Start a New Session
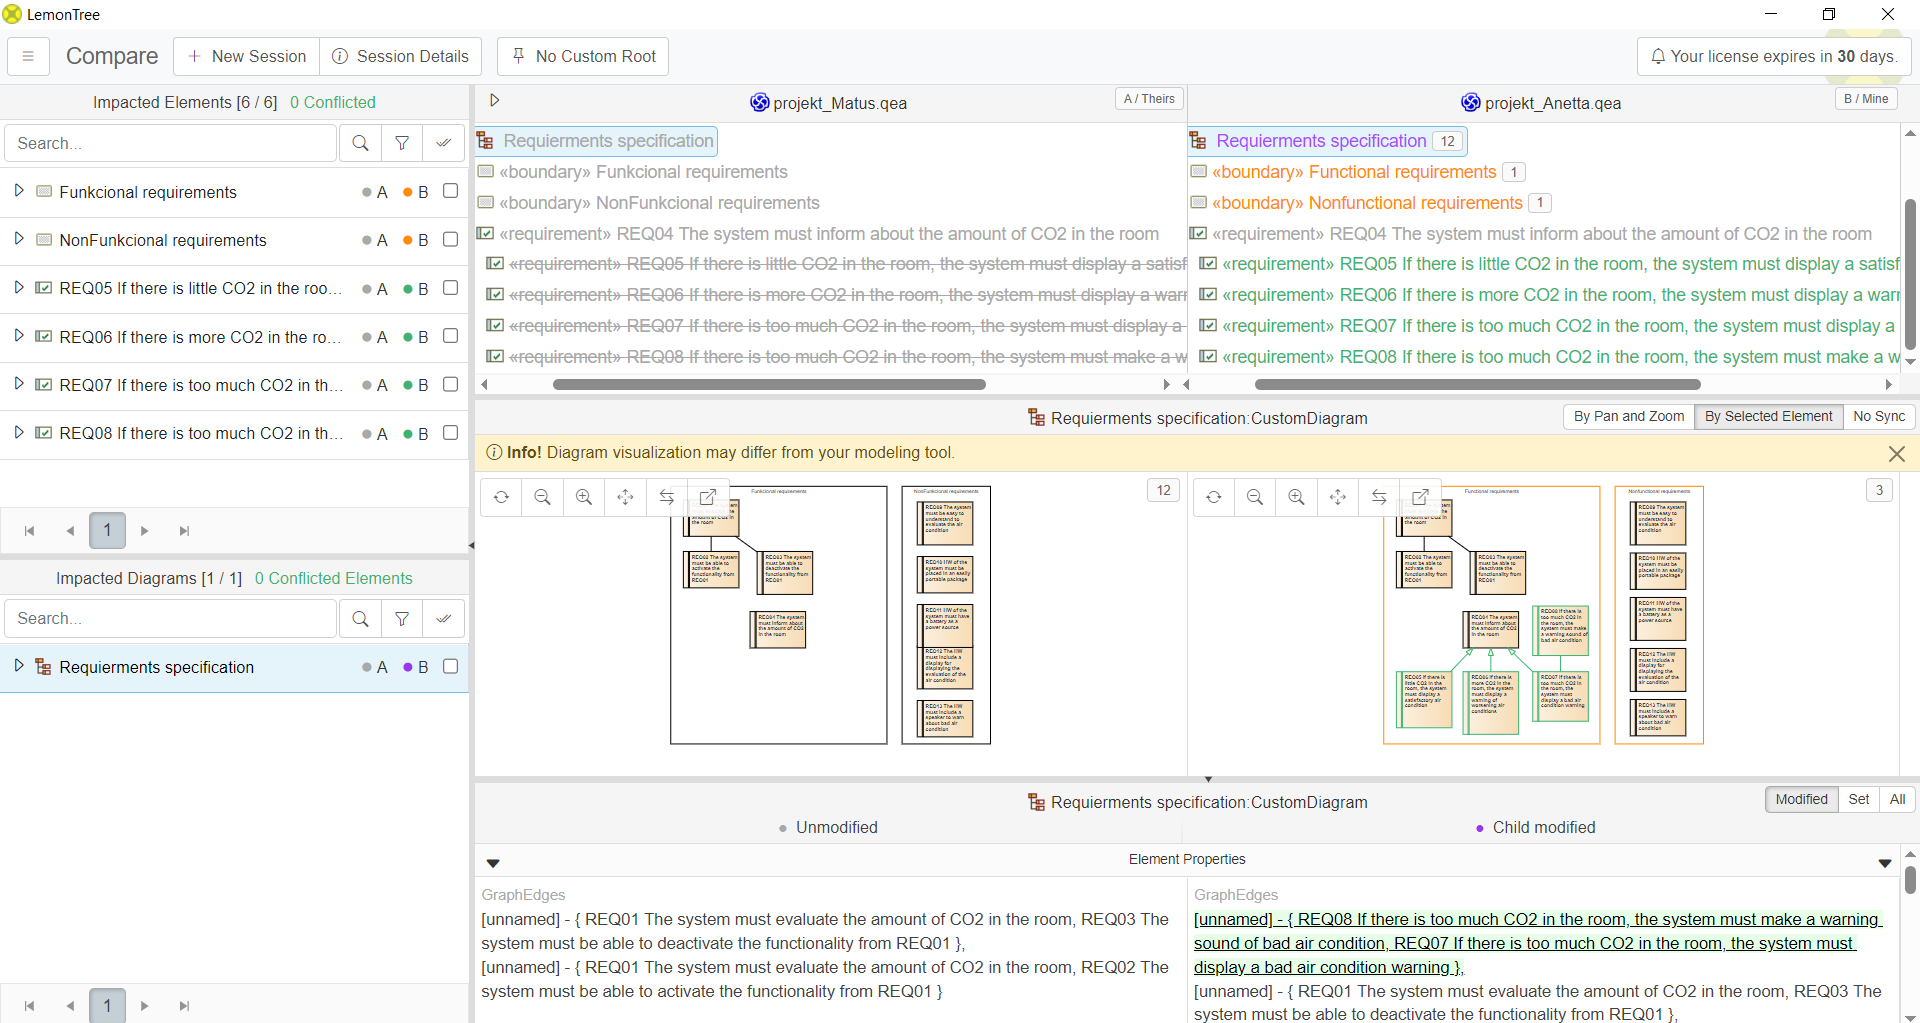The height and width of the screenshot is (1023, 1920). pos(247,56)
